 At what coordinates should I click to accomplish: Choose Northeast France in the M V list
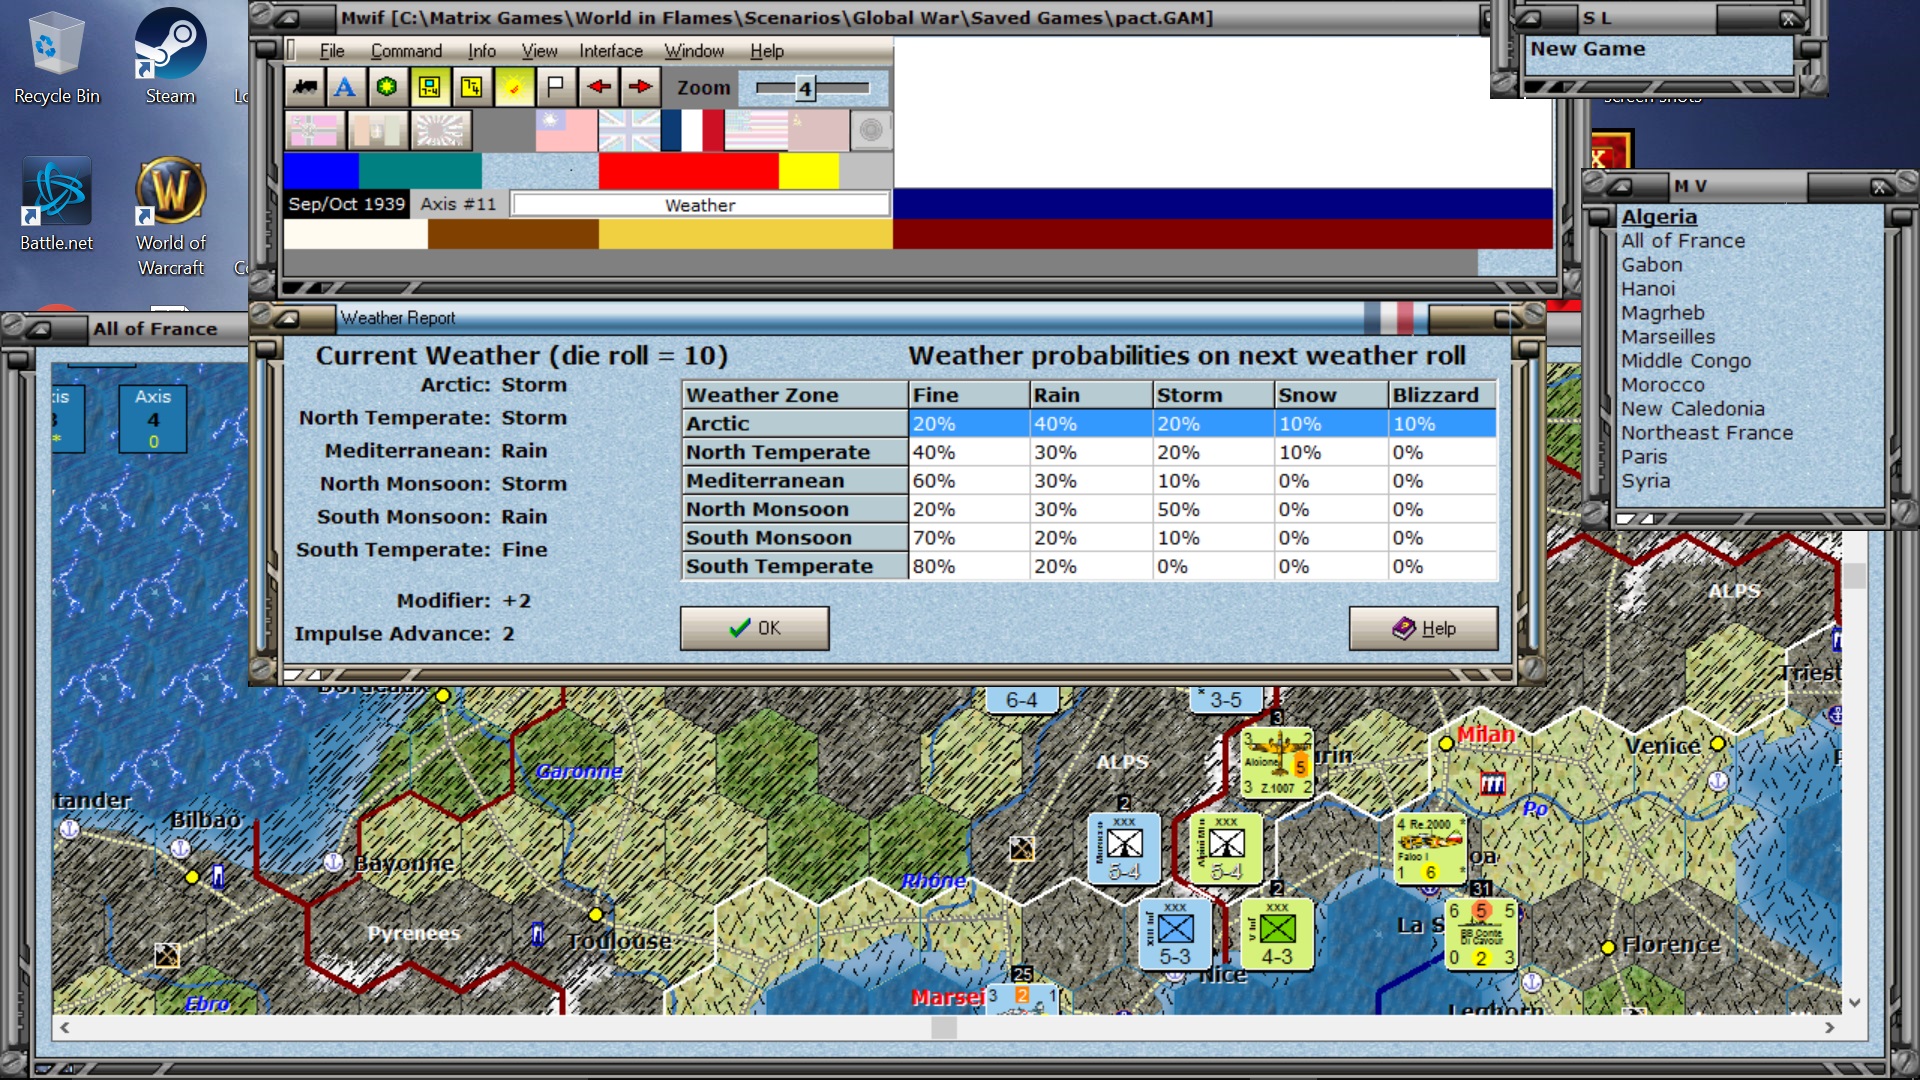[1707, 433]
